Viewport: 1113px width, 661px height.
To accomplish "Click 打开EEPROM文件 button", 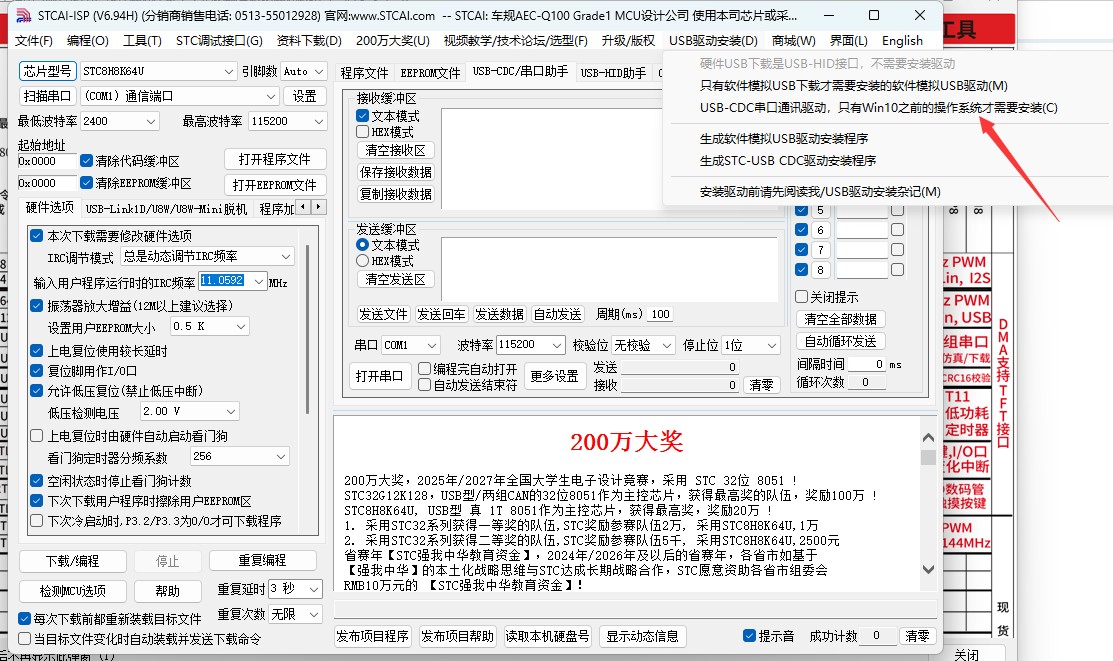I will click(275, 185).
